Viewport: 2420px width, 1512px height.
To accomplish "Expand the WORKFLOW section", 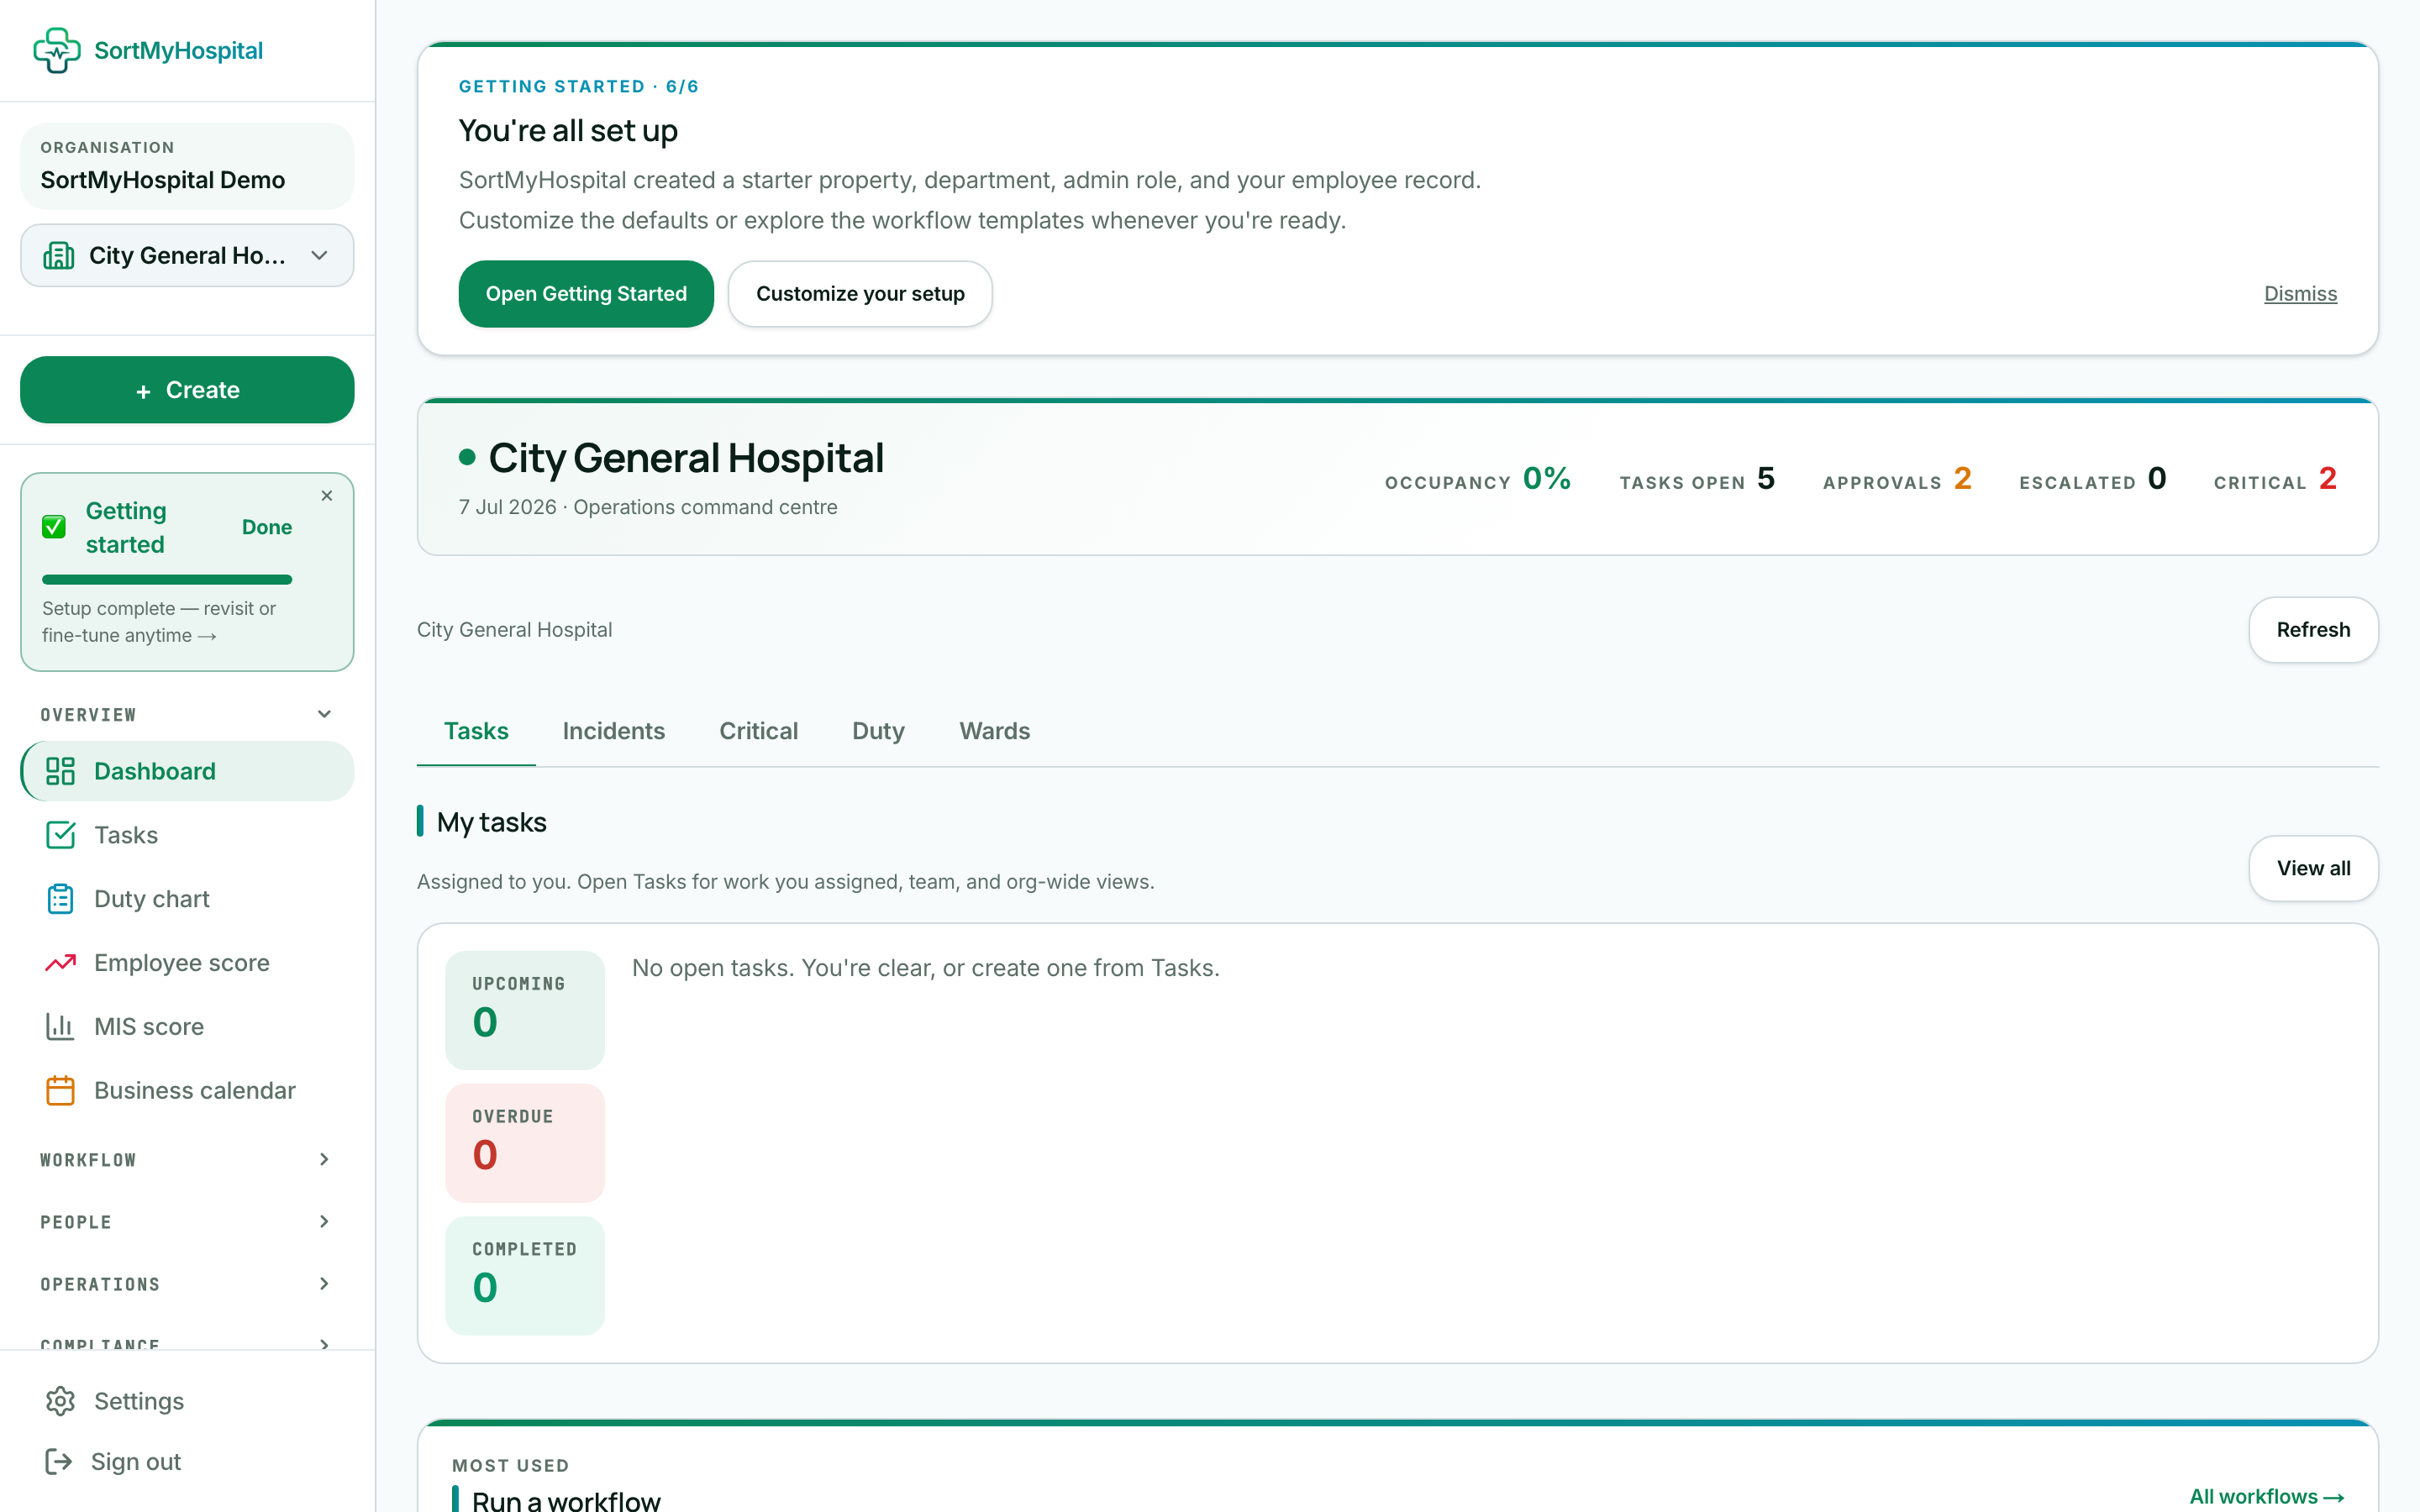I will click(187, 1160).
